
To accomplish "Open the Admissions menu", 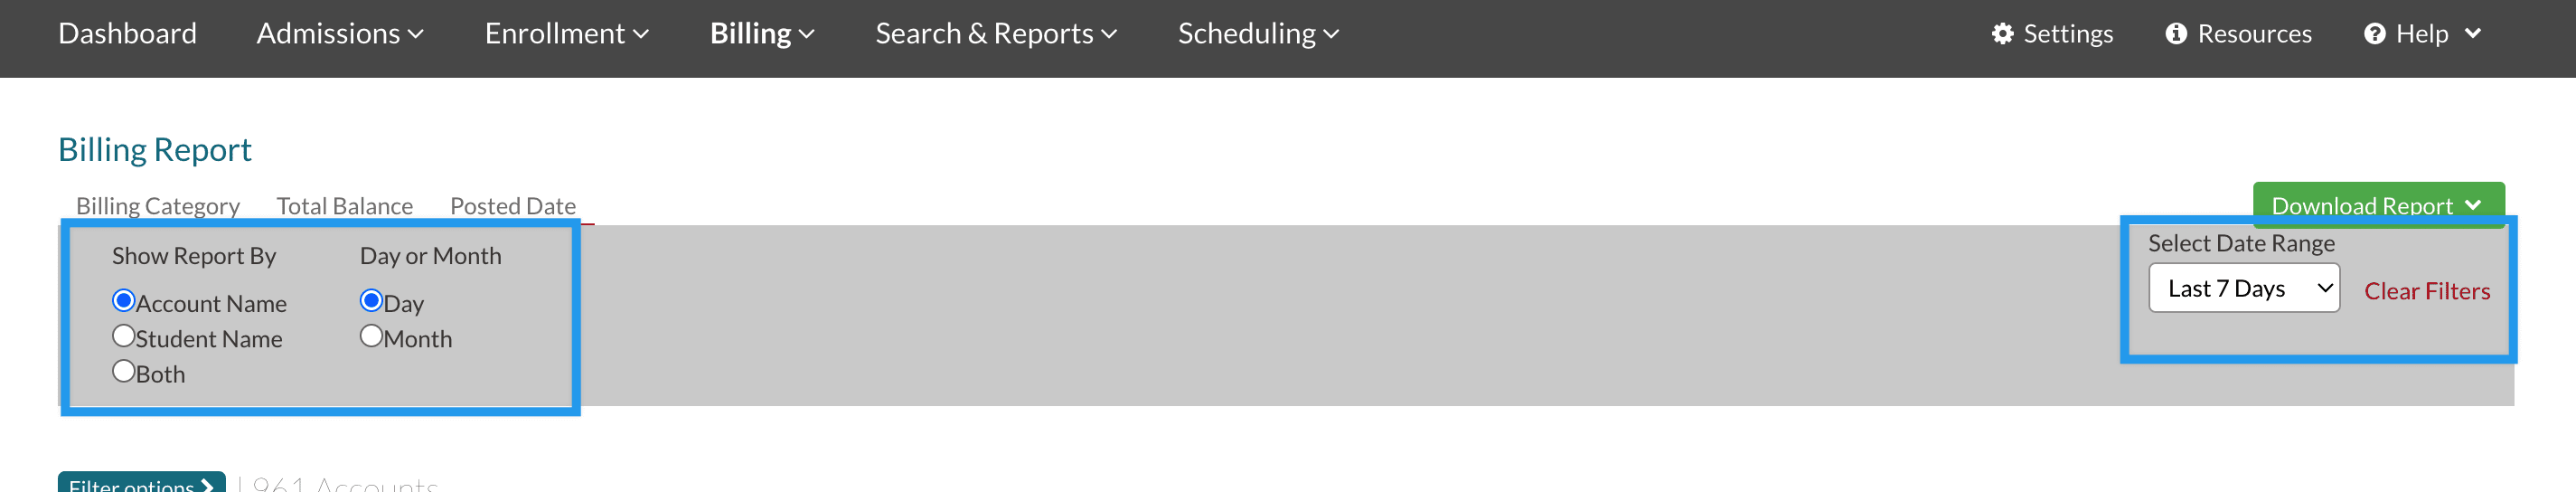I will (340, 34).
